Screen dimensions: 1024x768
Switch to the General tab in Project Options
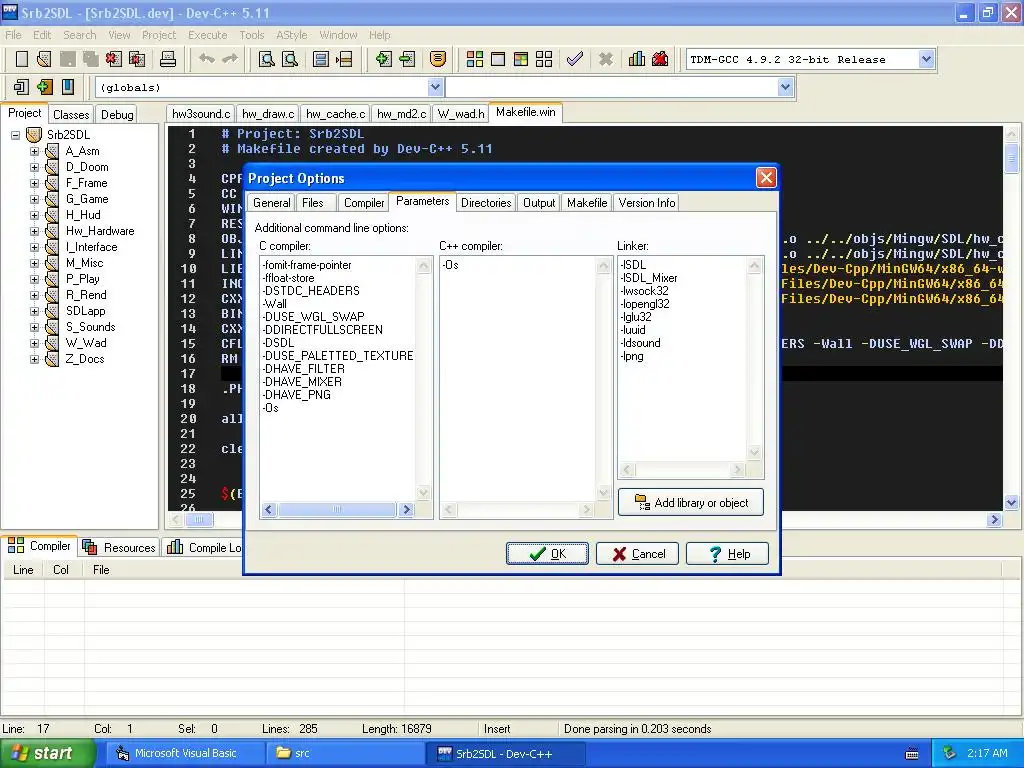(x=272, y=203)
